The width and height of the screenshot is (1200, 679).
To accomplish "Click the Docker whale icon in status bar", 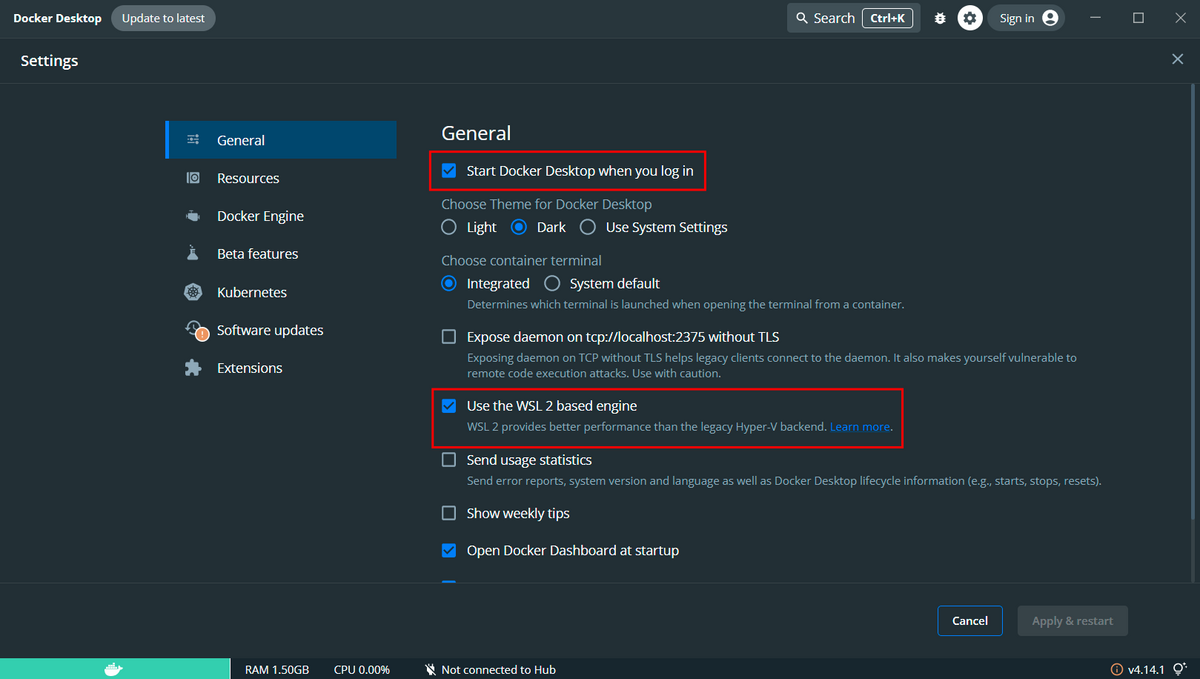I will pos(114,669).
